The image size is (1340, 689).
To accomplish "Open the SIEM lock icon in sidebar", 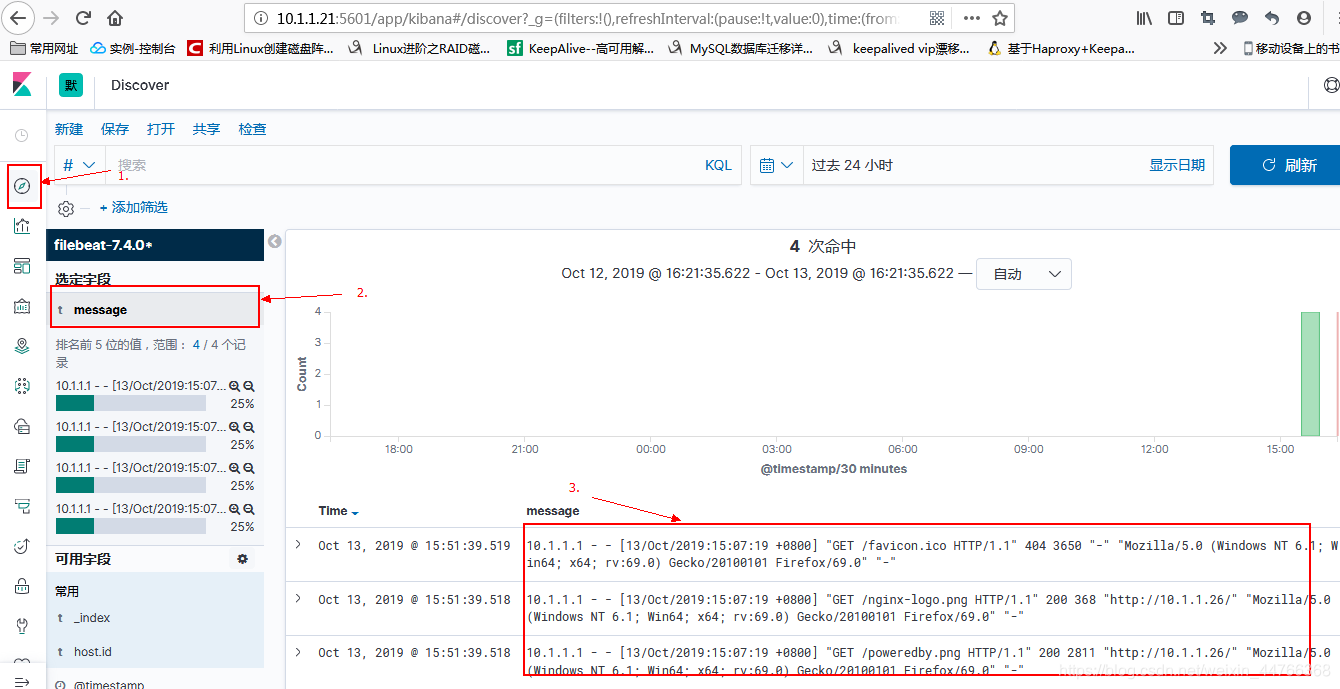I will (22, 586).
